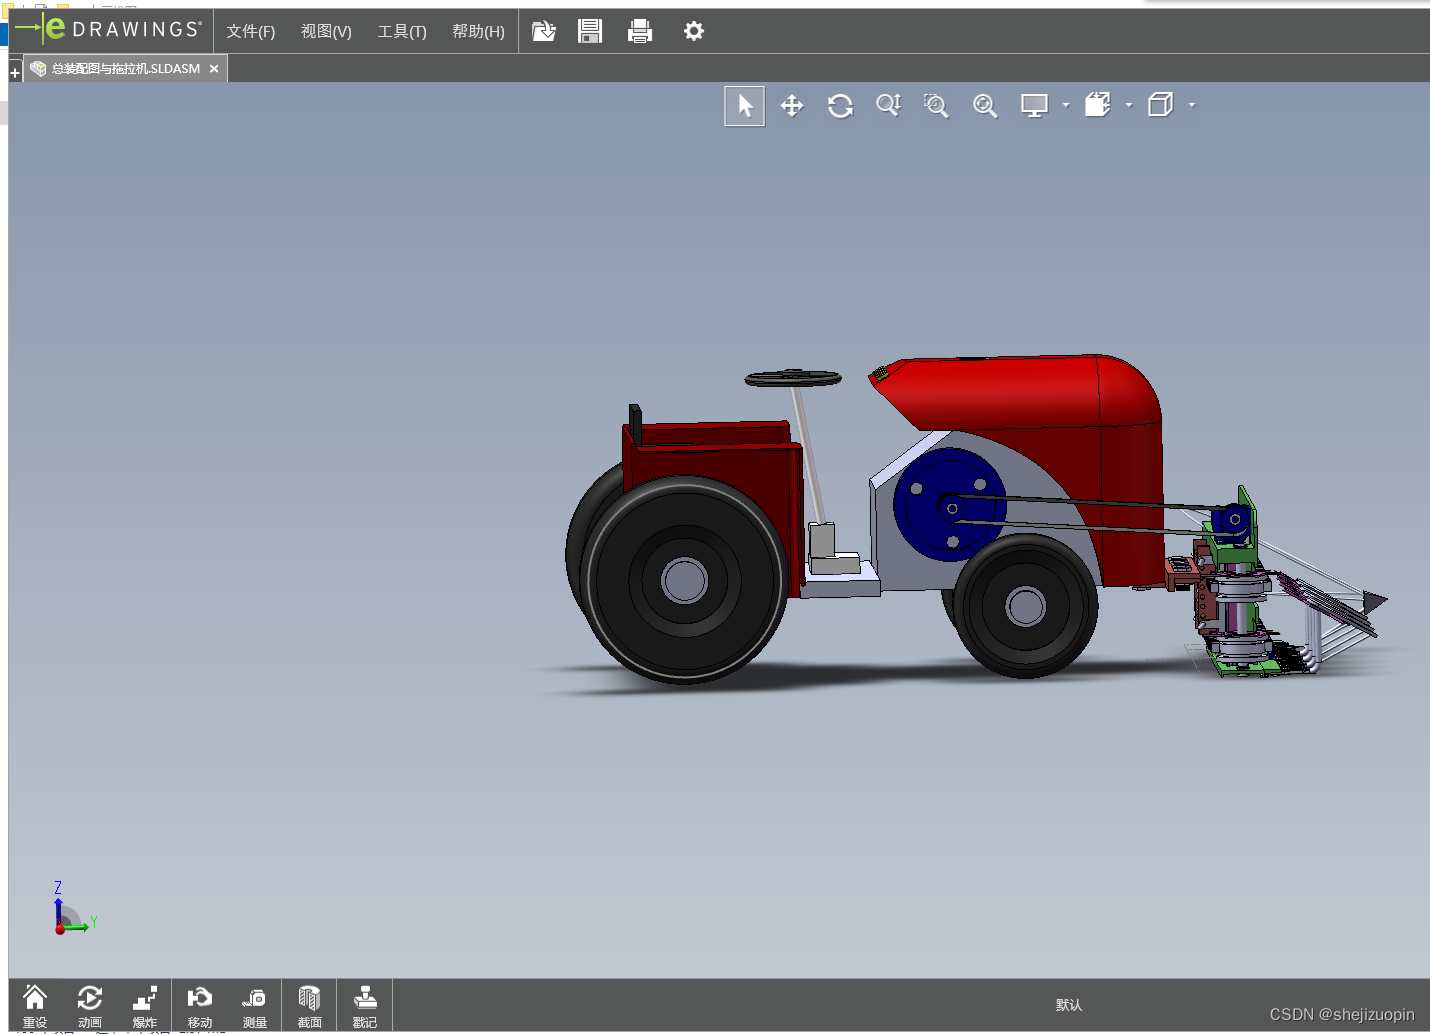Click the open file folder icon
Viewport: 1430px width, 1034px height.
click(543, 31)
